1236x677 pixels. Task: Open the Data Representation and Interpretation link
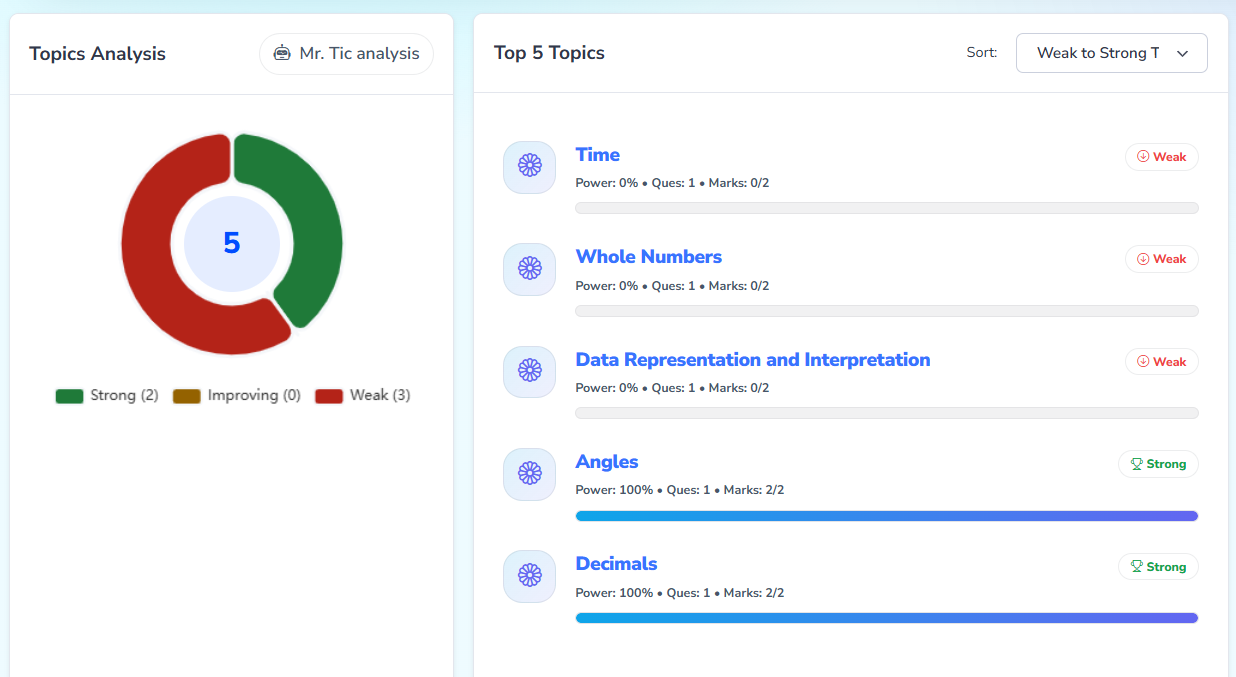pos(752,360)
